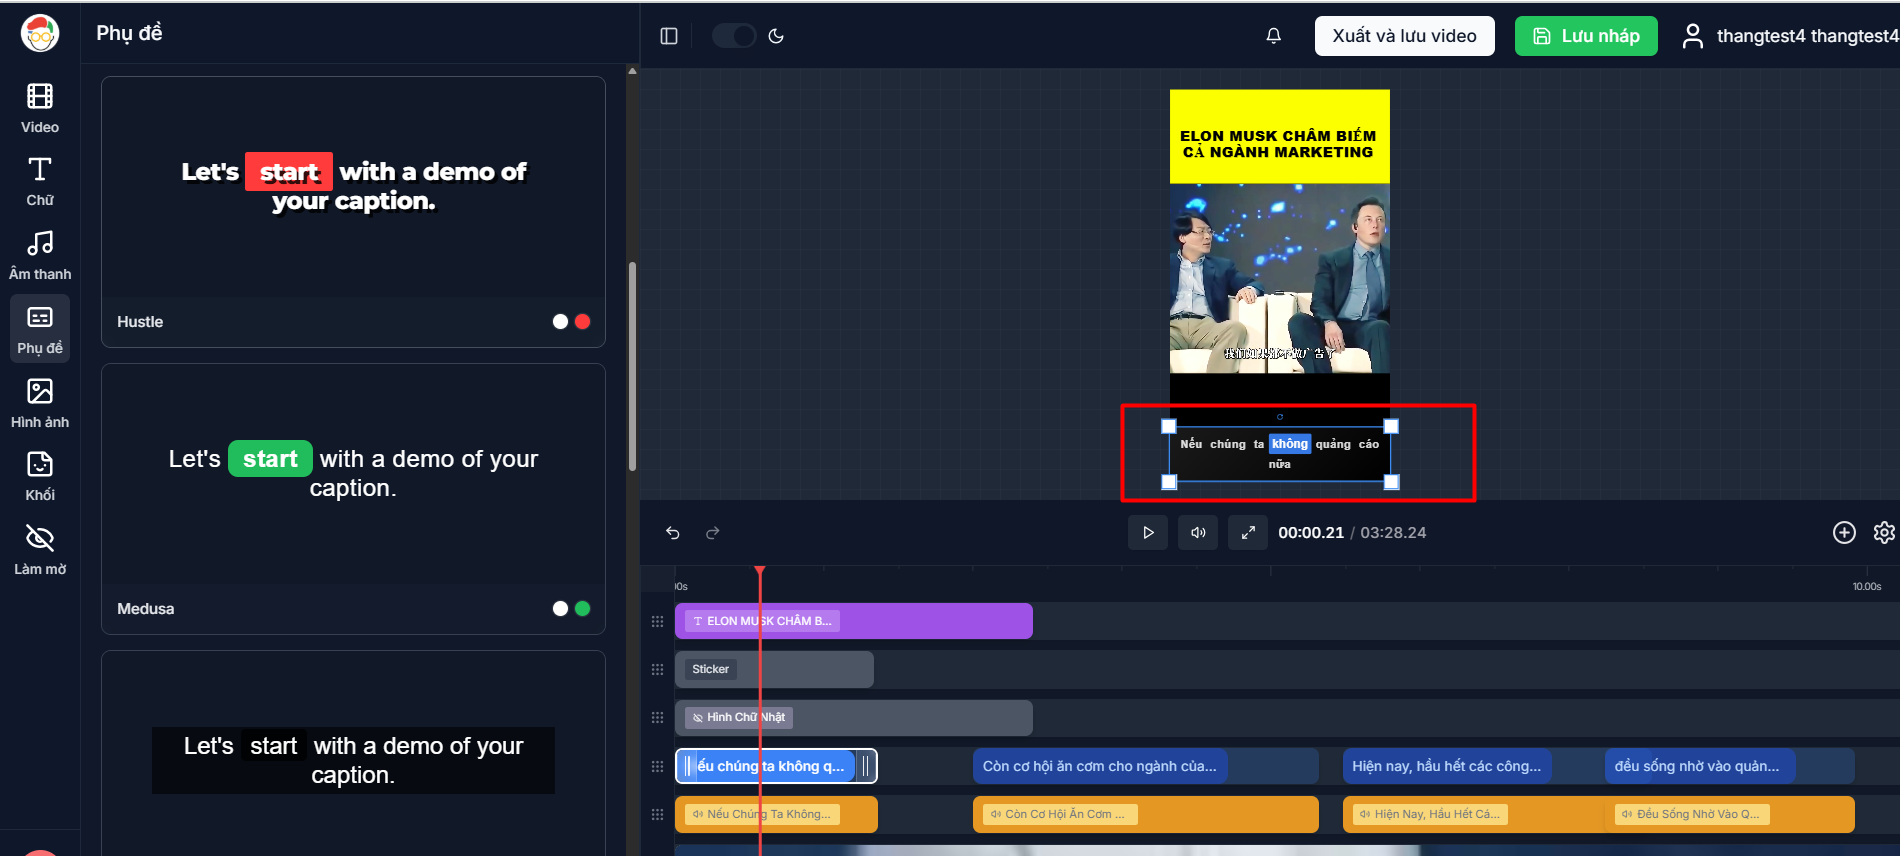Select subtitle clip Hiện nay, hầu hết
The height and width of the screenshot is (856, 1900).
pos(1447,766)
